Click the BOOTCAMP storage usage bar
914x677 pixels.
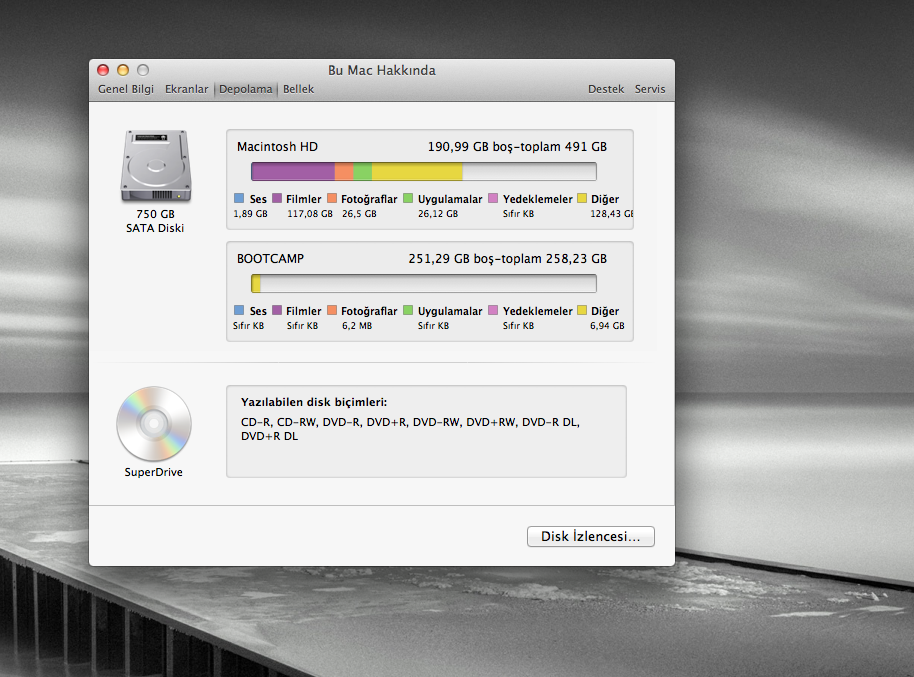(x=423, y=283)
